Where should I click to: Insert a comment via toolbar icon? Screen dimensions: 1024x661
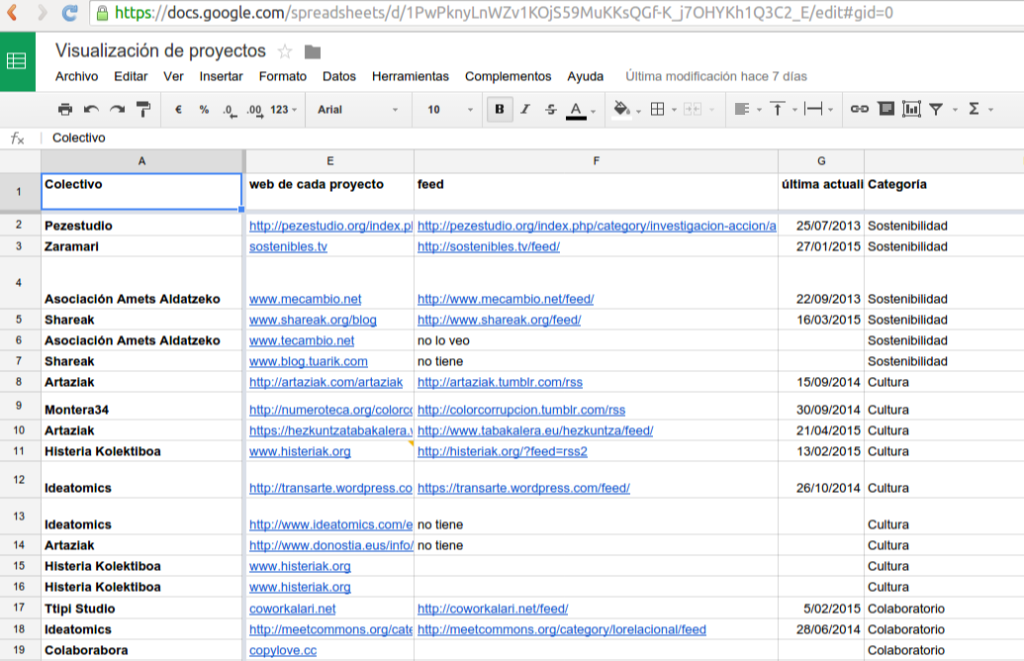pyautogui.click(x=886, y=109)
